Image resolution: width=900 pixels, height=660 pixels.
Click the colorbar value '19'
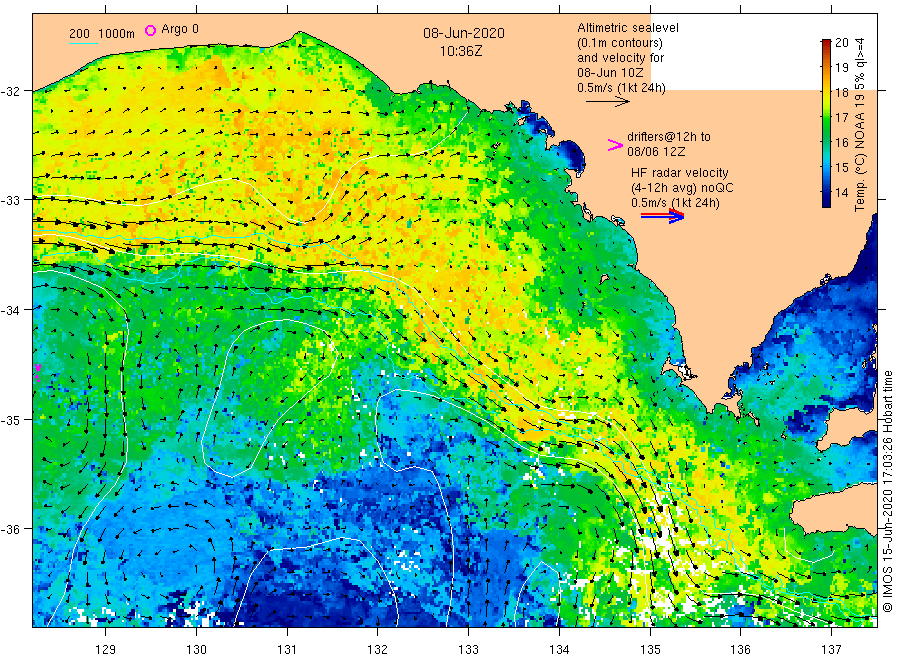(841, 68)
